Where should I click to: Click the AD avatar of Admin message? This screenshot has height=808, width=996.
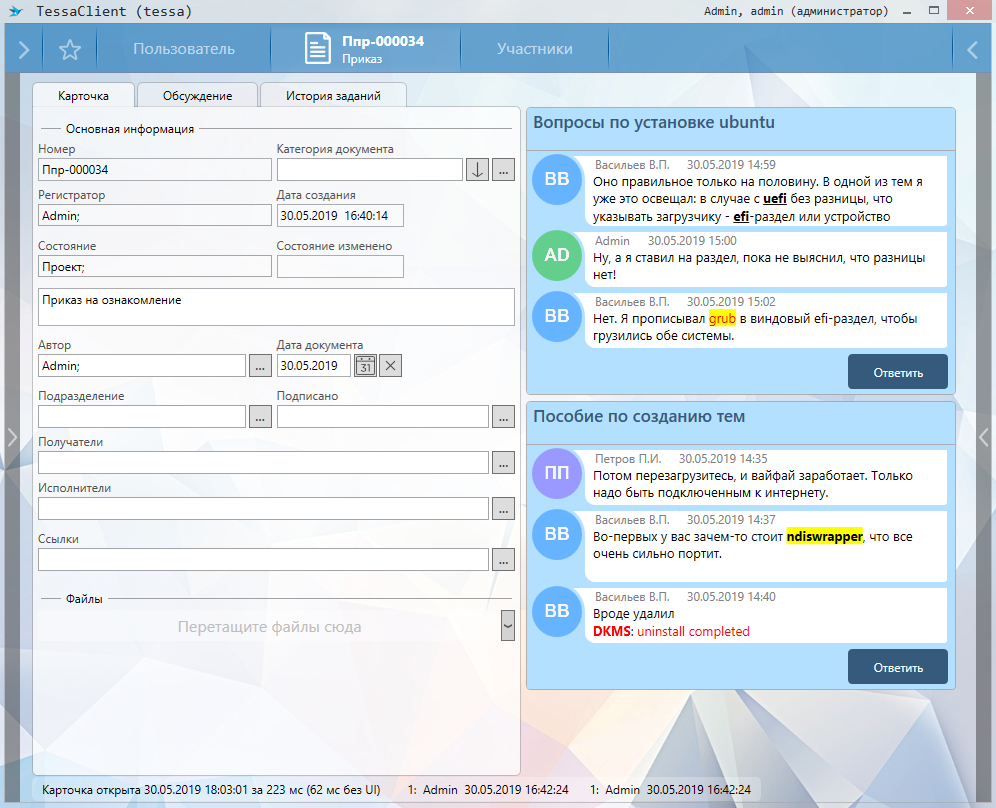(x=557, y=255)
